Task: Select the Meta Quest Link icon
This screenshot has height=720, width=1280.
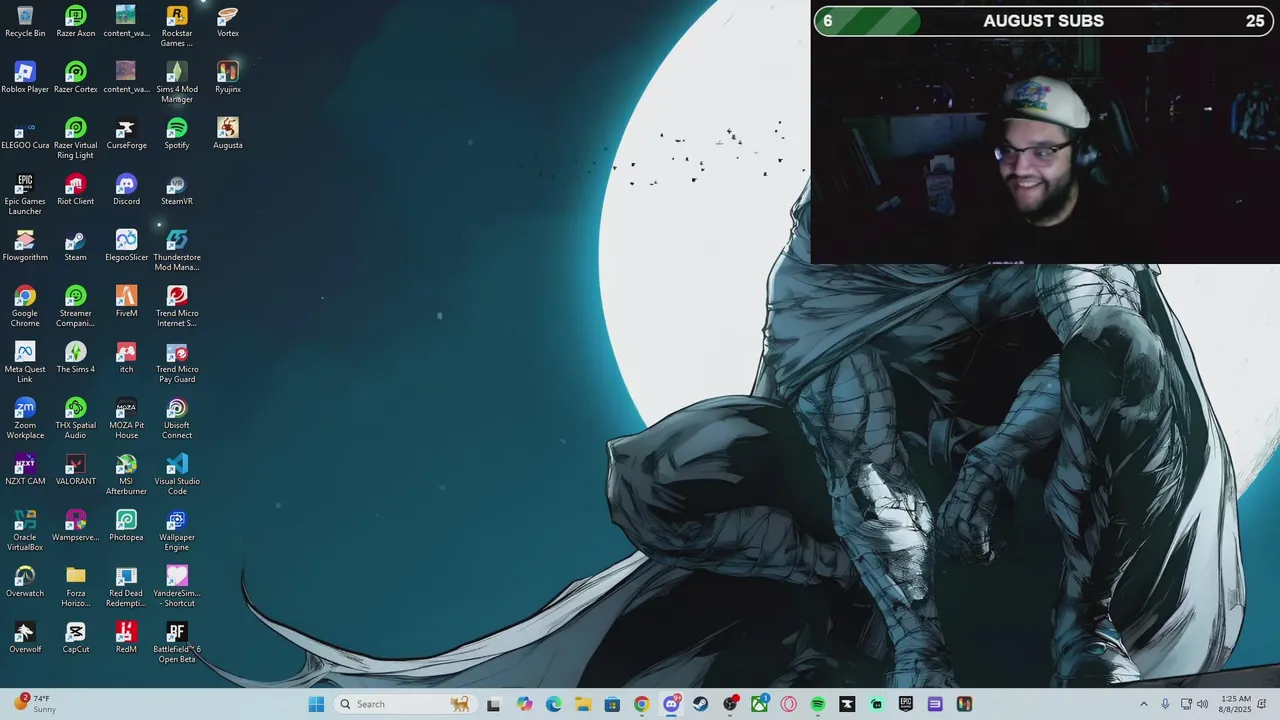Action: click(x=25, y=362)
